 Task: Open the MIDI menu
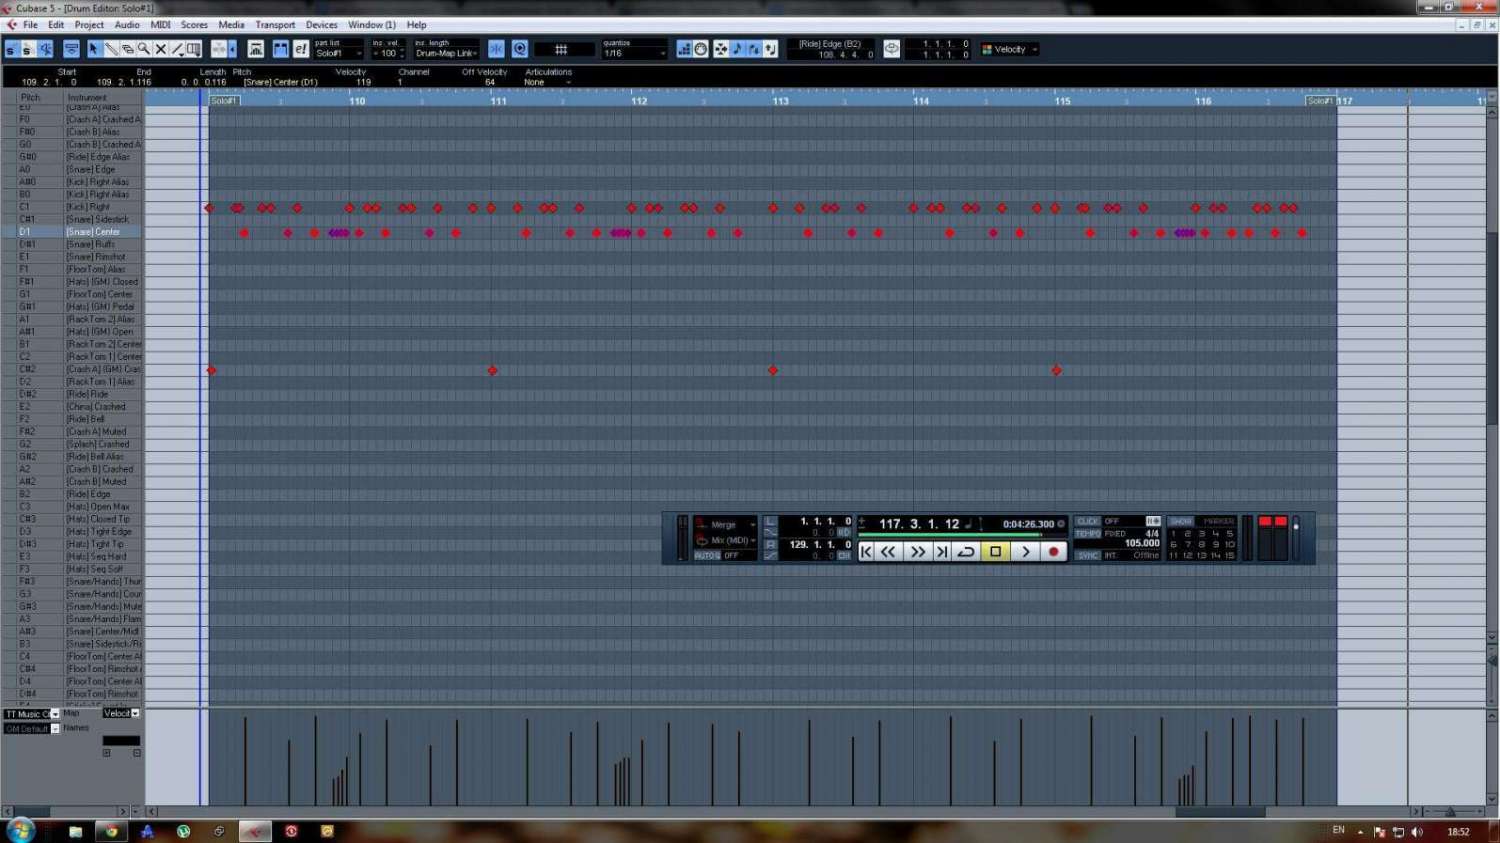160,25
